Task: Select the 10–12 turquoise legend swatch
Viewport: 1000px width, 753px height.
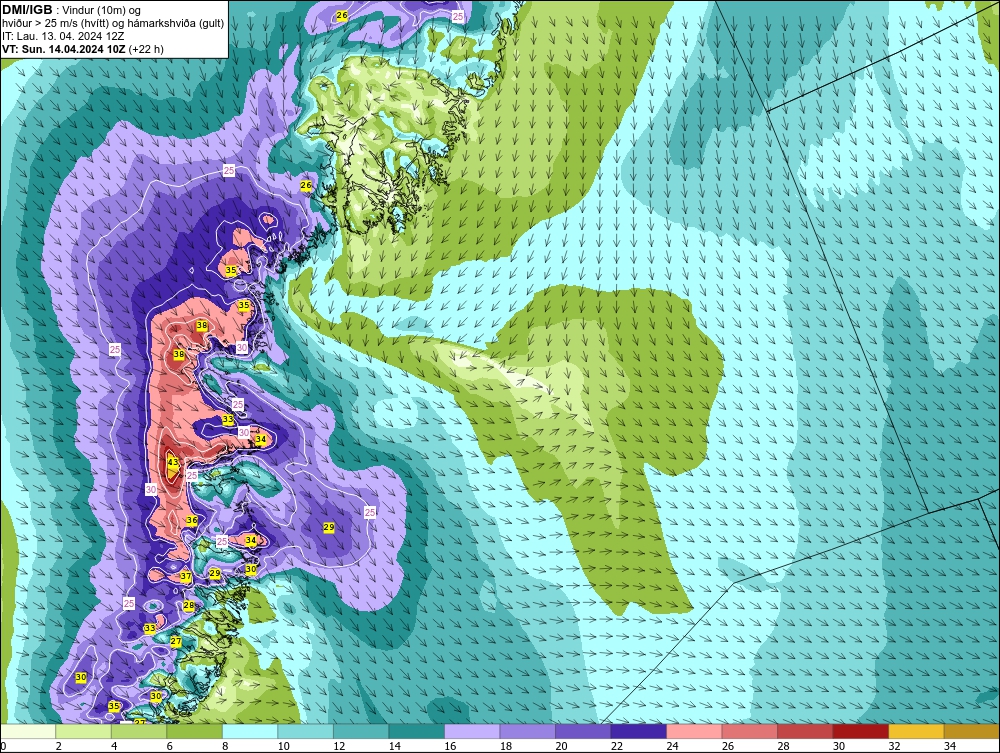Action: [x=305, y=731]
